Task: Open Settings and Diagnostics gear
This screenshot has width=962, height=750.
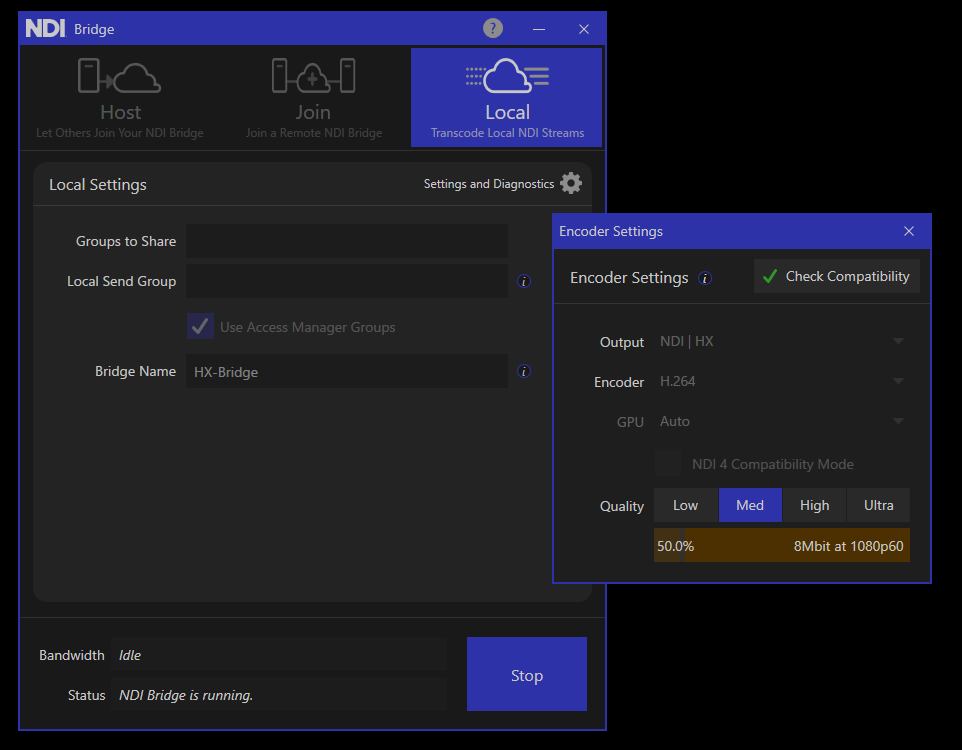Action: (571, 184)
